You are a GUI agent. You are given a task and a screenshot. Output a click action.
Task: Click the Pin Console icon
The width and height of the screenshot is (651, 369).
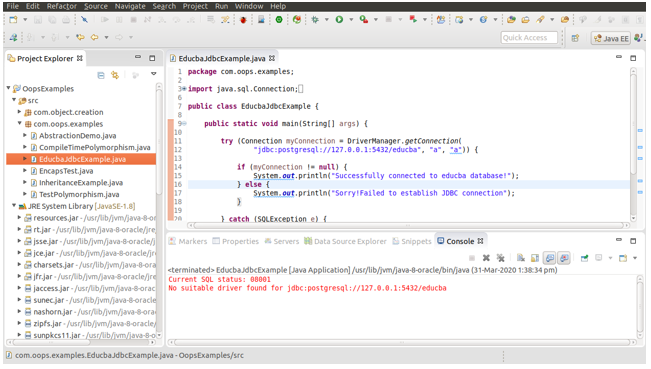pos(585,258)
